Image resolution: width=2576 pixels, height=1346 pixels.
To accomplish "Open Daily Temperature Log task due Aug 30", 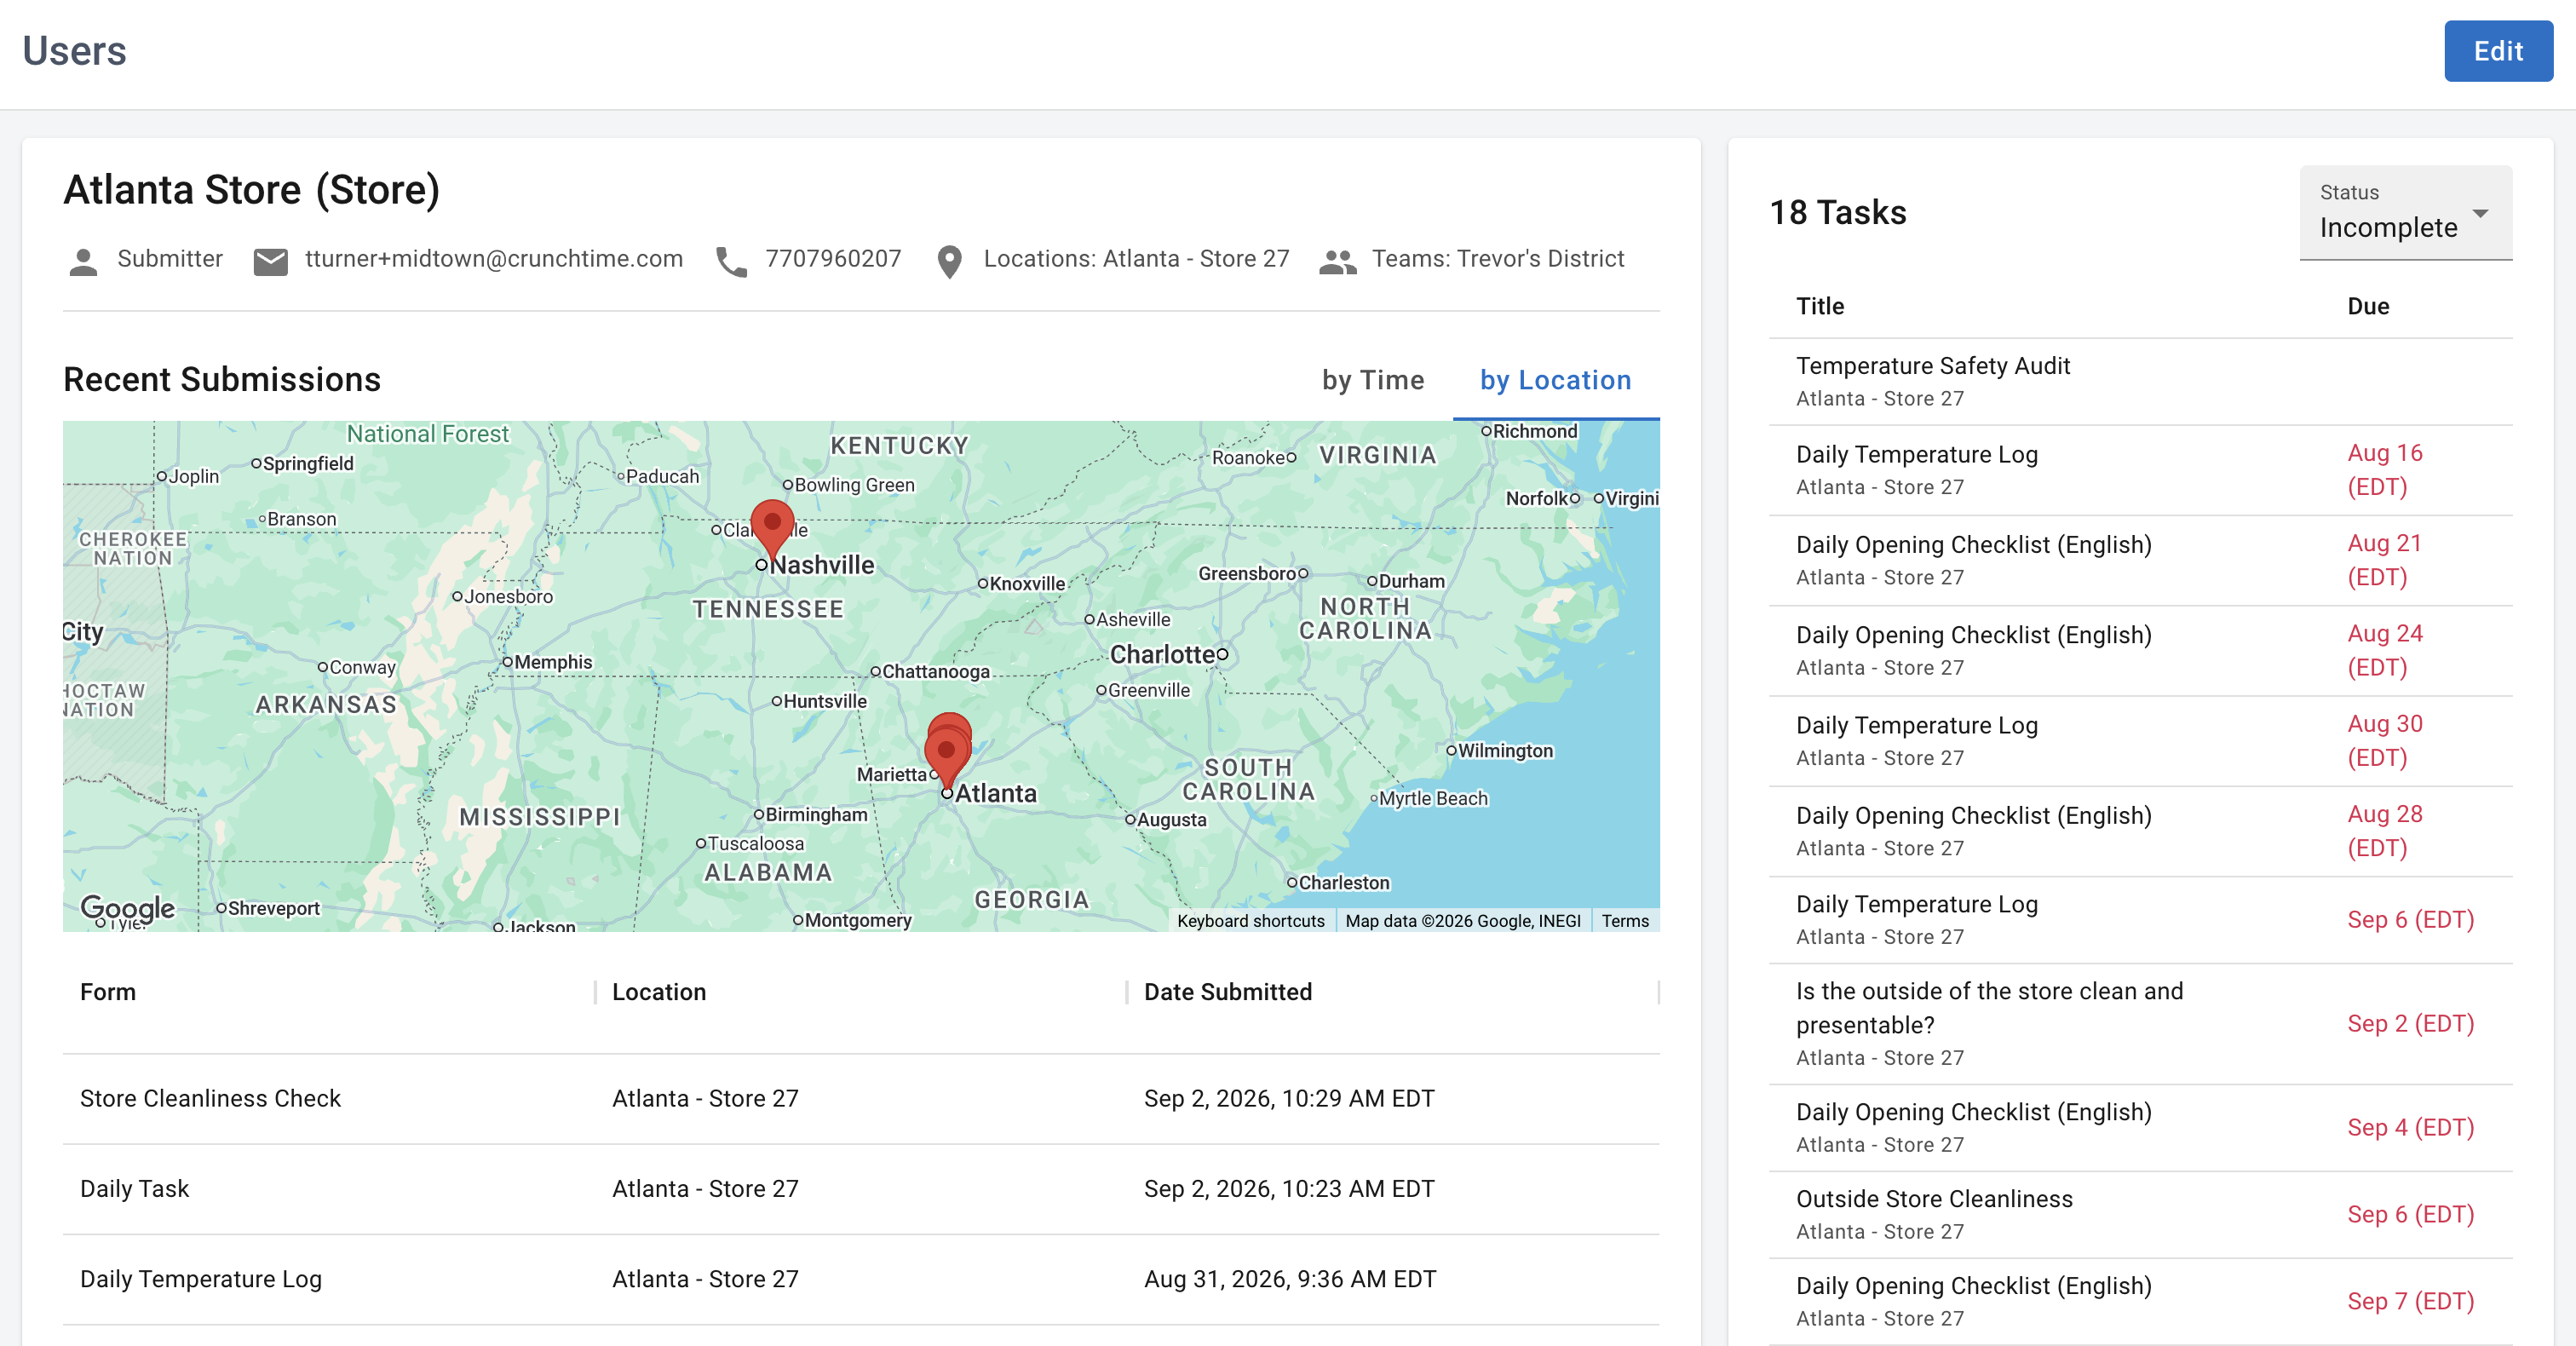I will click(2139, 740).
